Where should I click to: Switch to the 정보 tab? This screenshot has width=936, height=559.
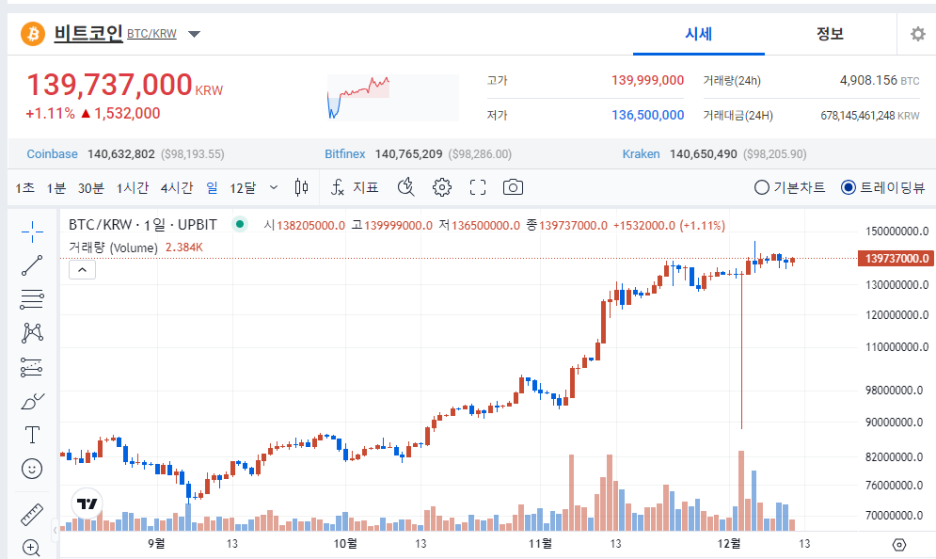pos(830,34)
